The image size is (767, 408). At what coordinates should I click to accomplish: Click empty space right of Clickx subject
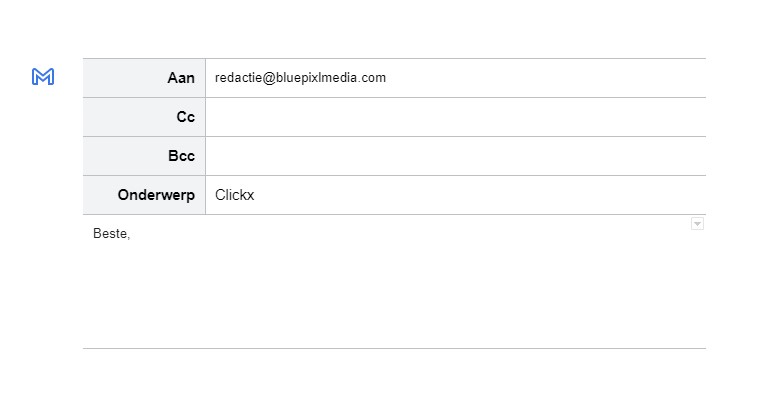click(479, 195)
